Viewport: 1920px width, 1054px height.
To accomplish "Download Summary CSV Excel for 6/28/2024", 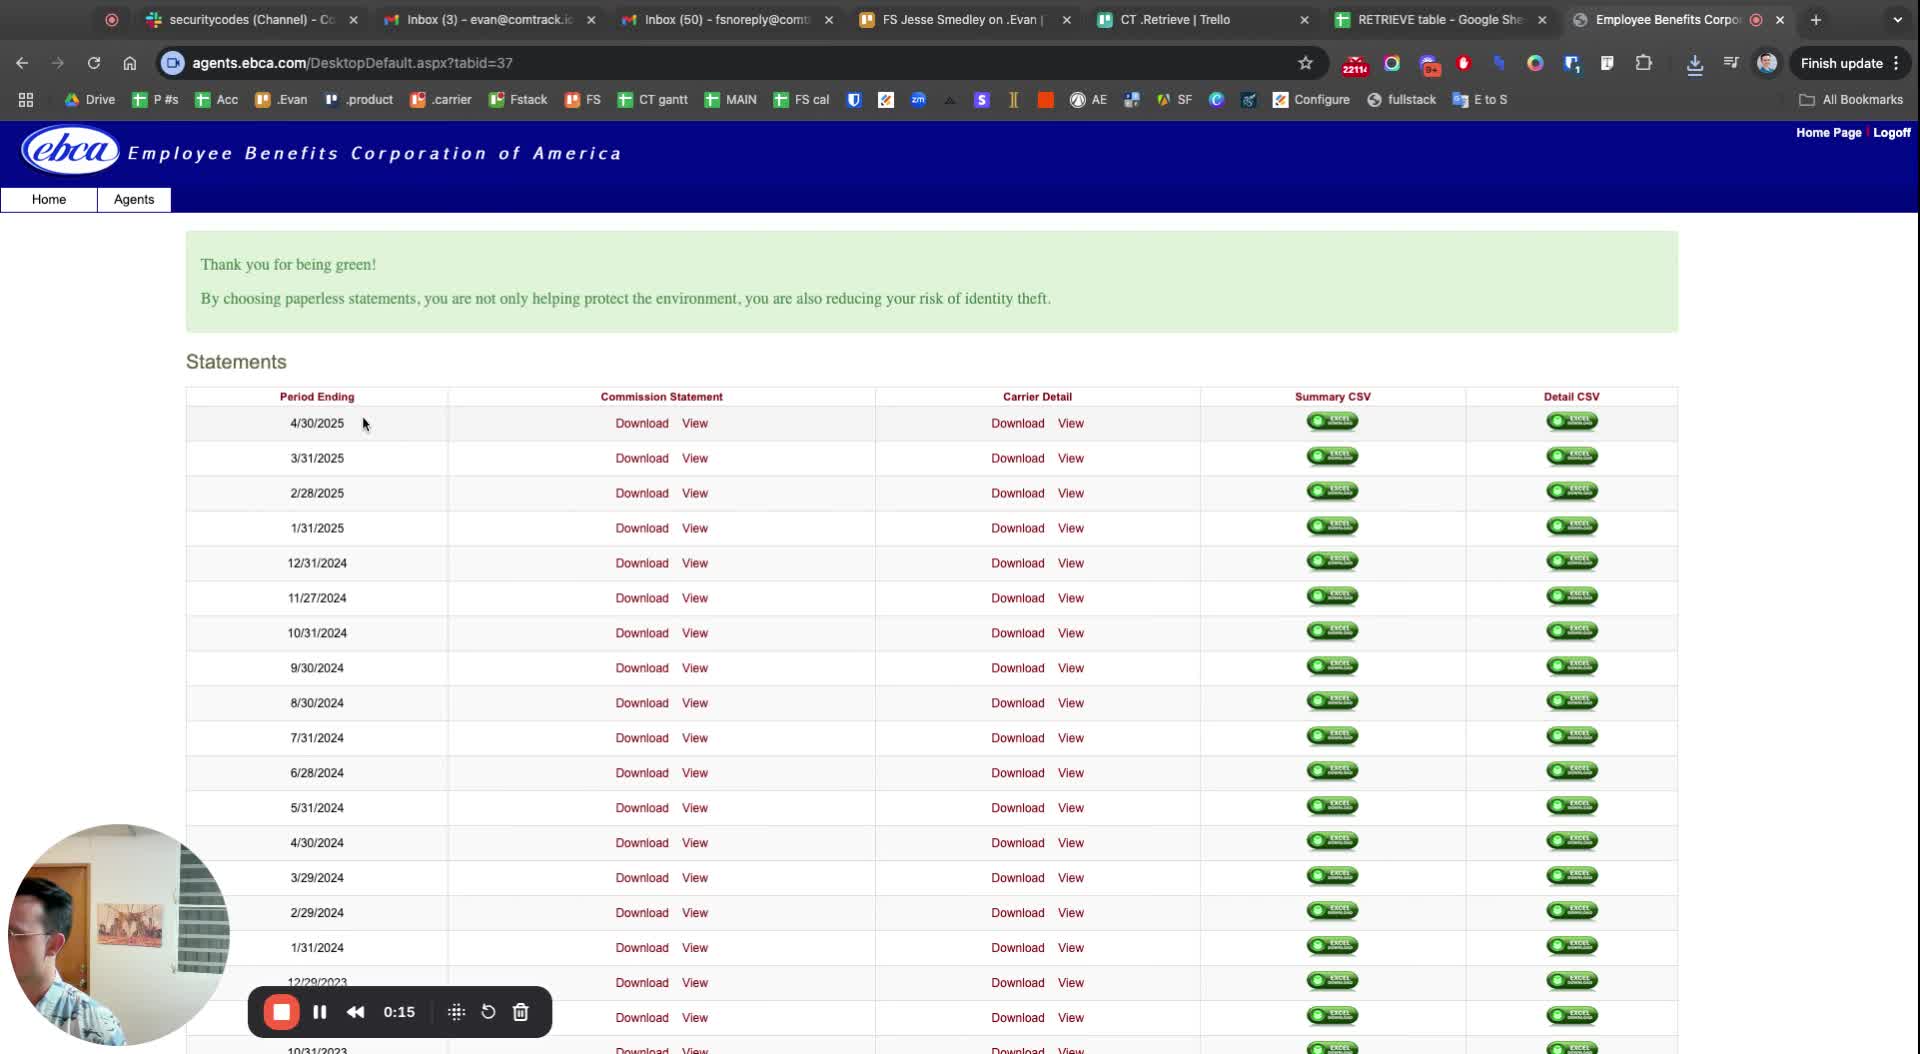I will point(1332,772).
